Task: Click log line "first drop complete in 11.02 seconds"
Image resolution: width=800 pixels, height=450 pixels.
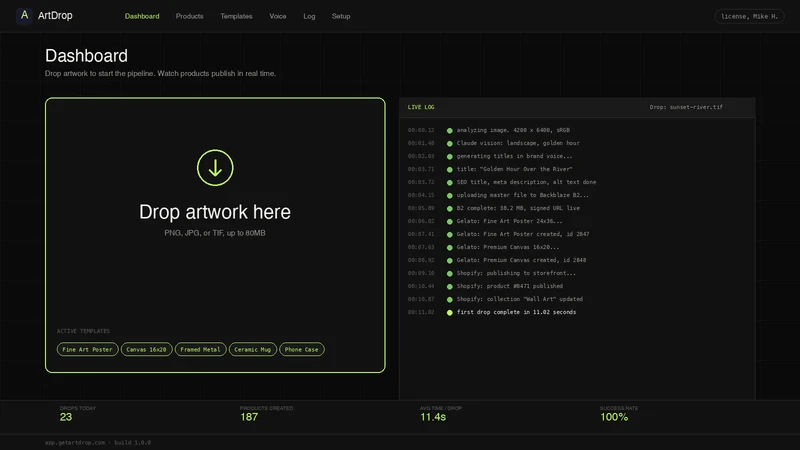Action: click(516, 312)
